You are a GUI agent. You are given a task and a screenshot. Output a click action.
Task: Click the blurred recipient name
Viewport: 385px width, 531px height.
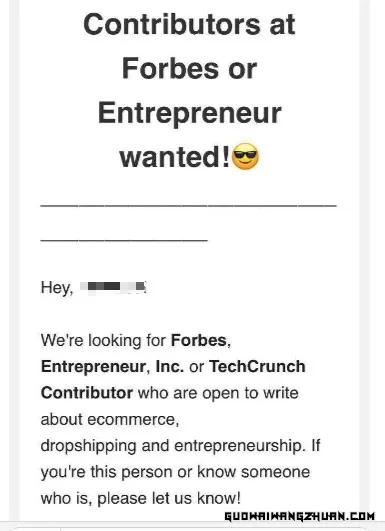point(113,287)
